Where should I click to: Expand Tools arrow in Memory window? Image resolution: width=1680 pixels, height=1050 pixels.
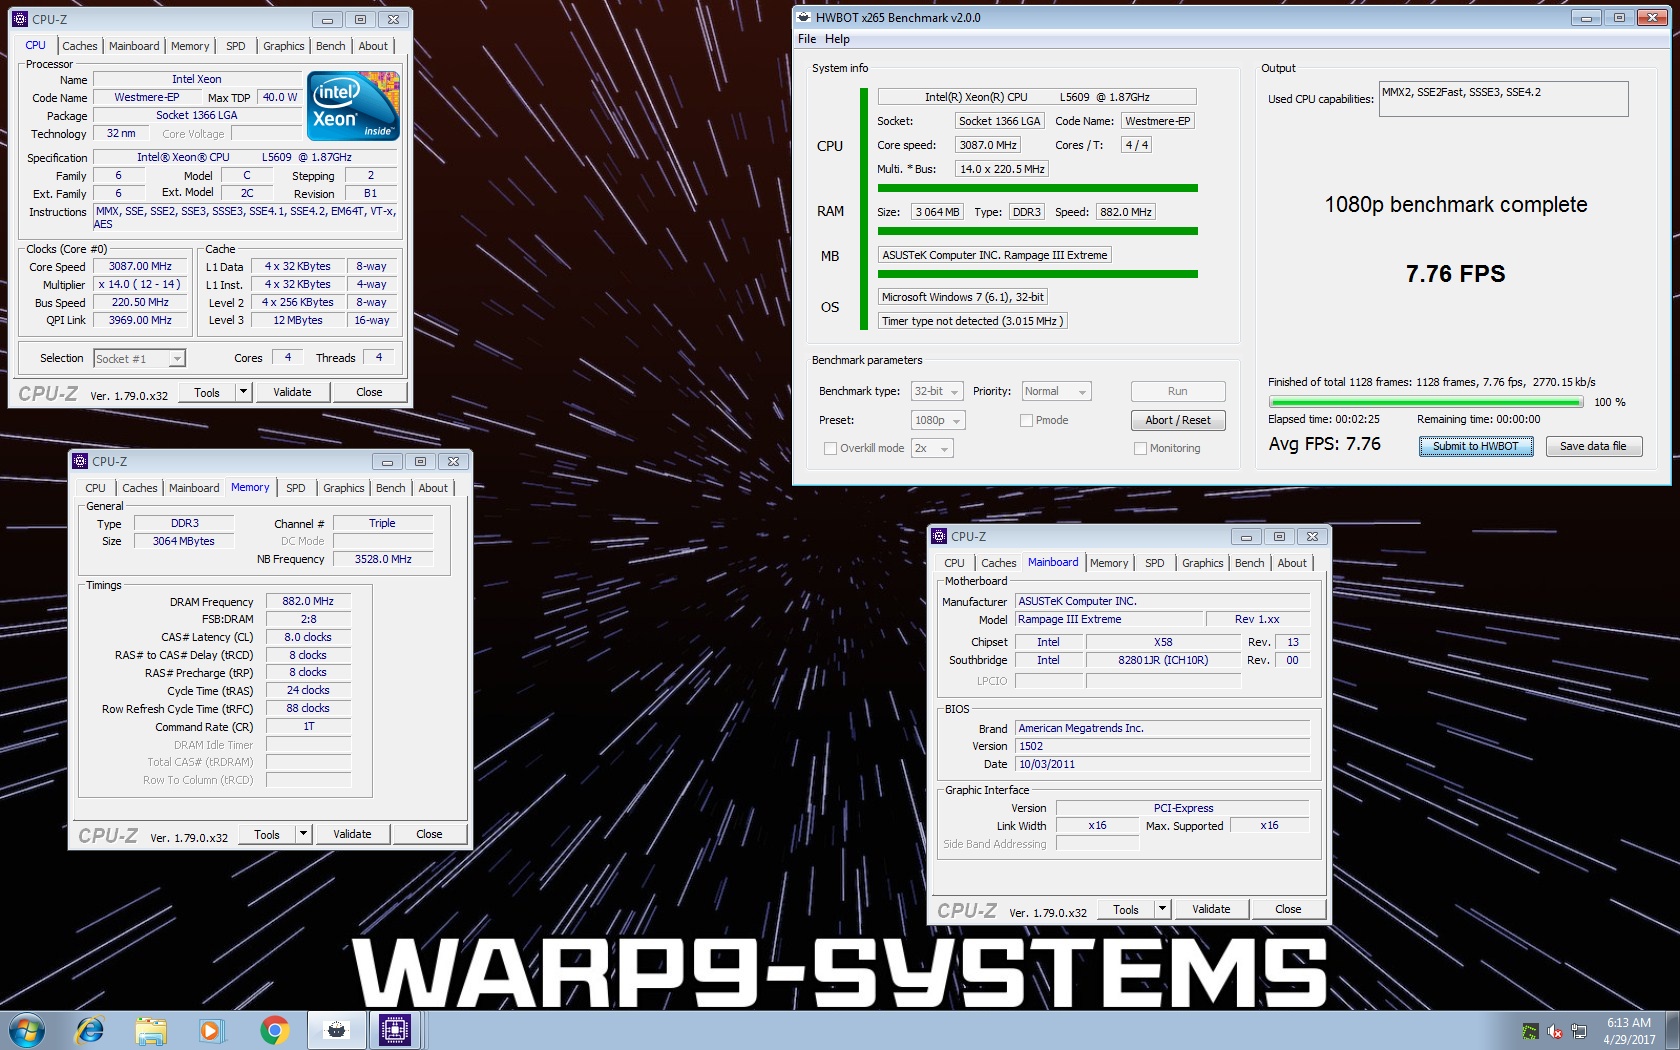[x=303, y=834]
